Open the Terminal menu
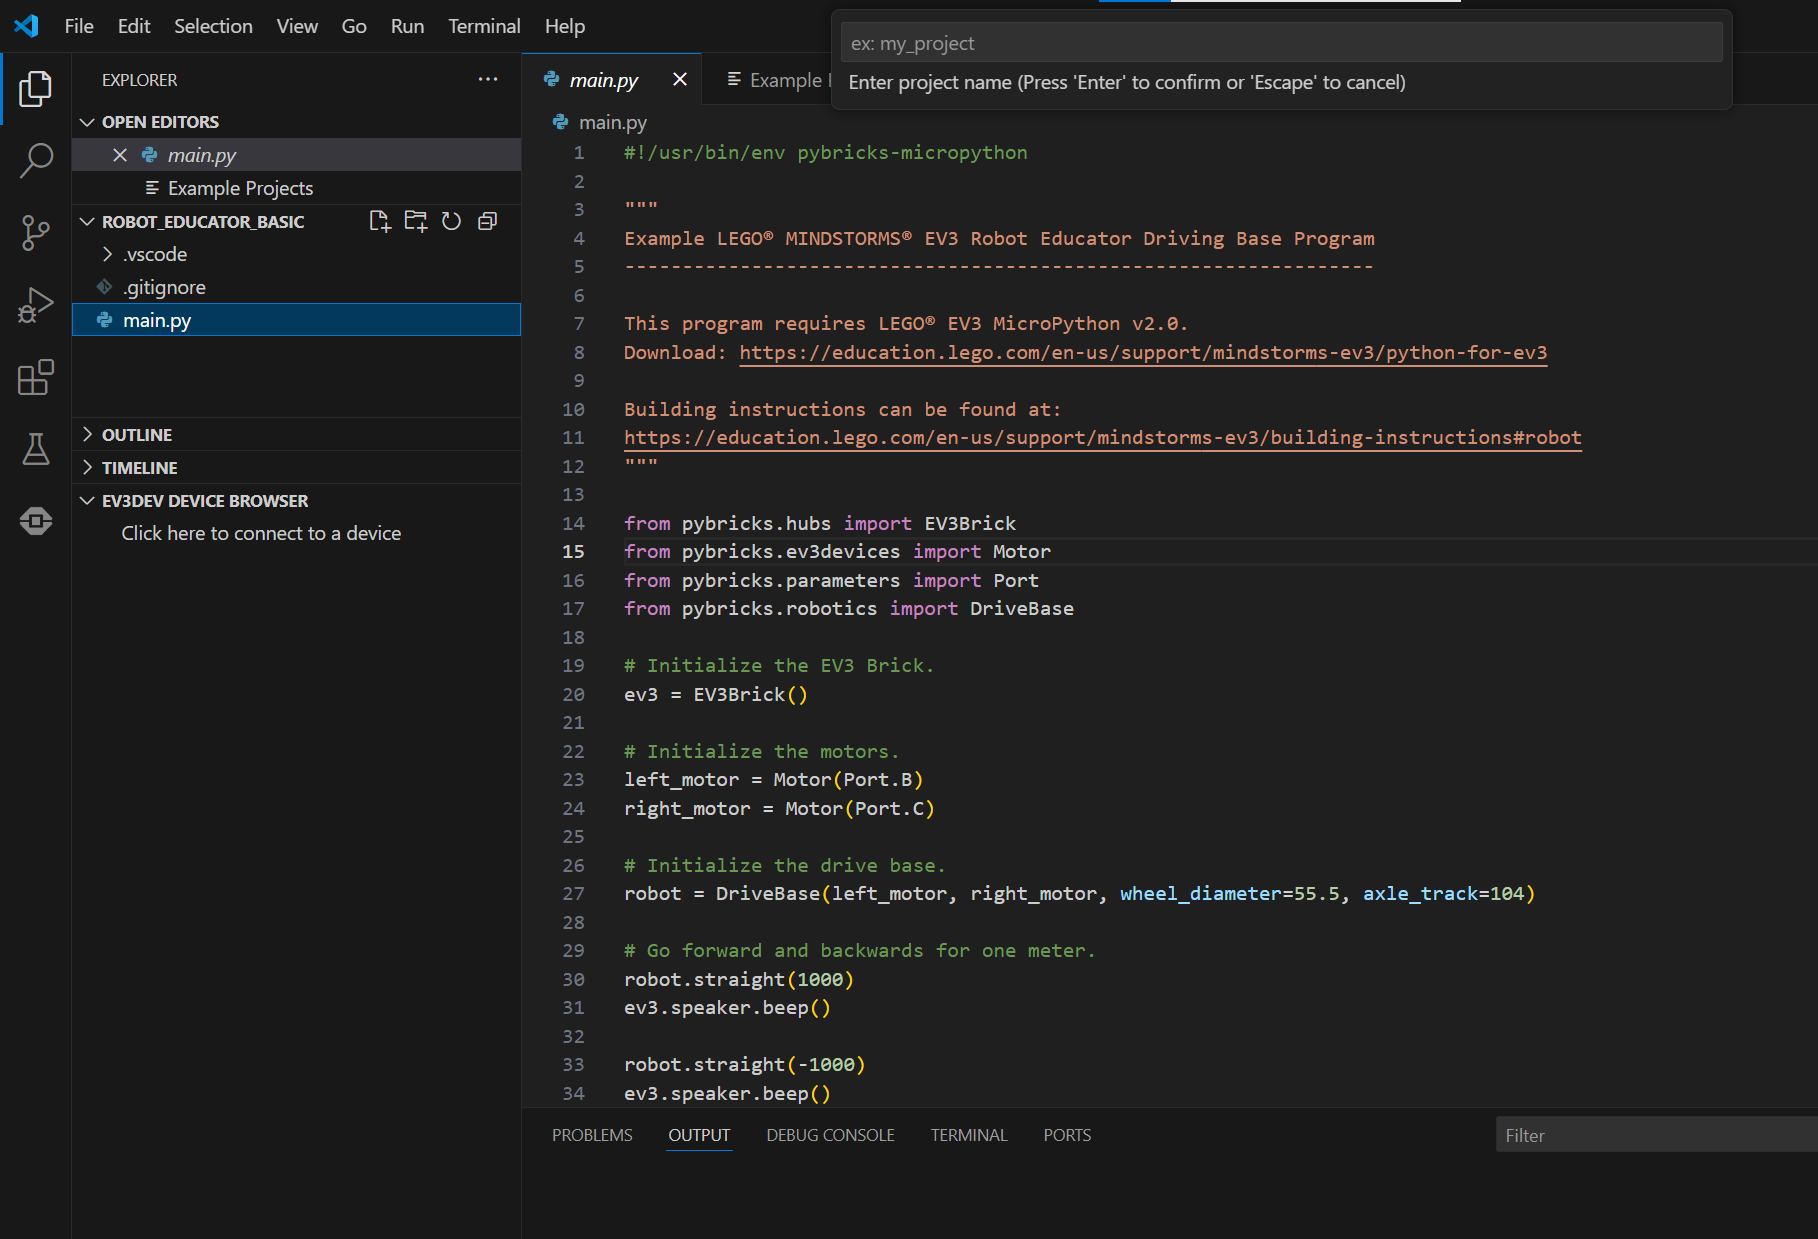Viewport: 1818px width, 1239px height. (484, 26)
